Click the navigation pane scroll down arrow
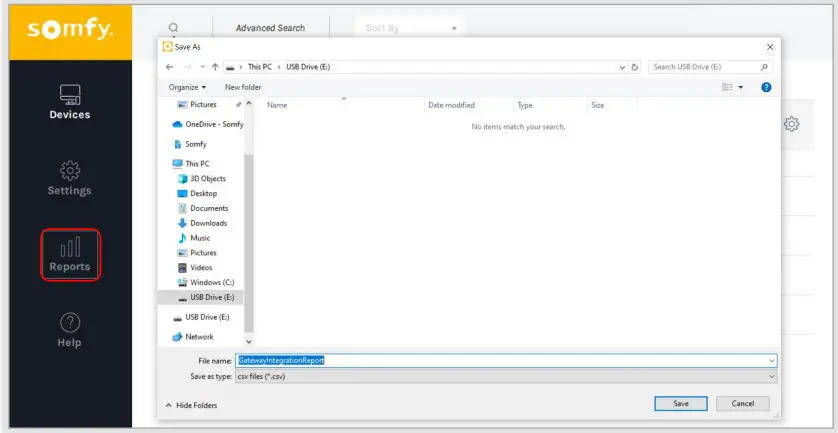 point(249,341)
